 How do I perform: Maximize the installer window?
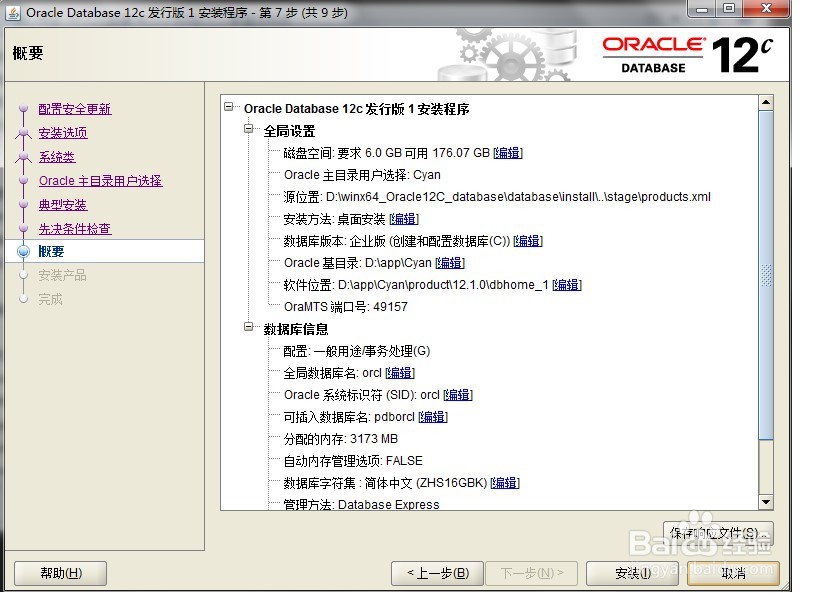tap(729, 9)
